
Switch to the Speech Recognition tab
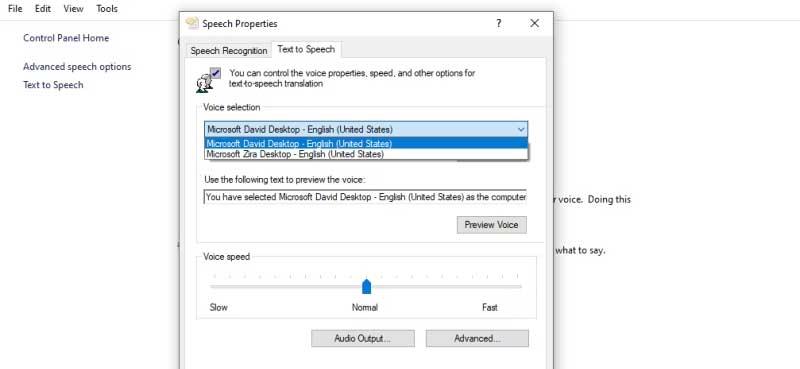point(229,51)
